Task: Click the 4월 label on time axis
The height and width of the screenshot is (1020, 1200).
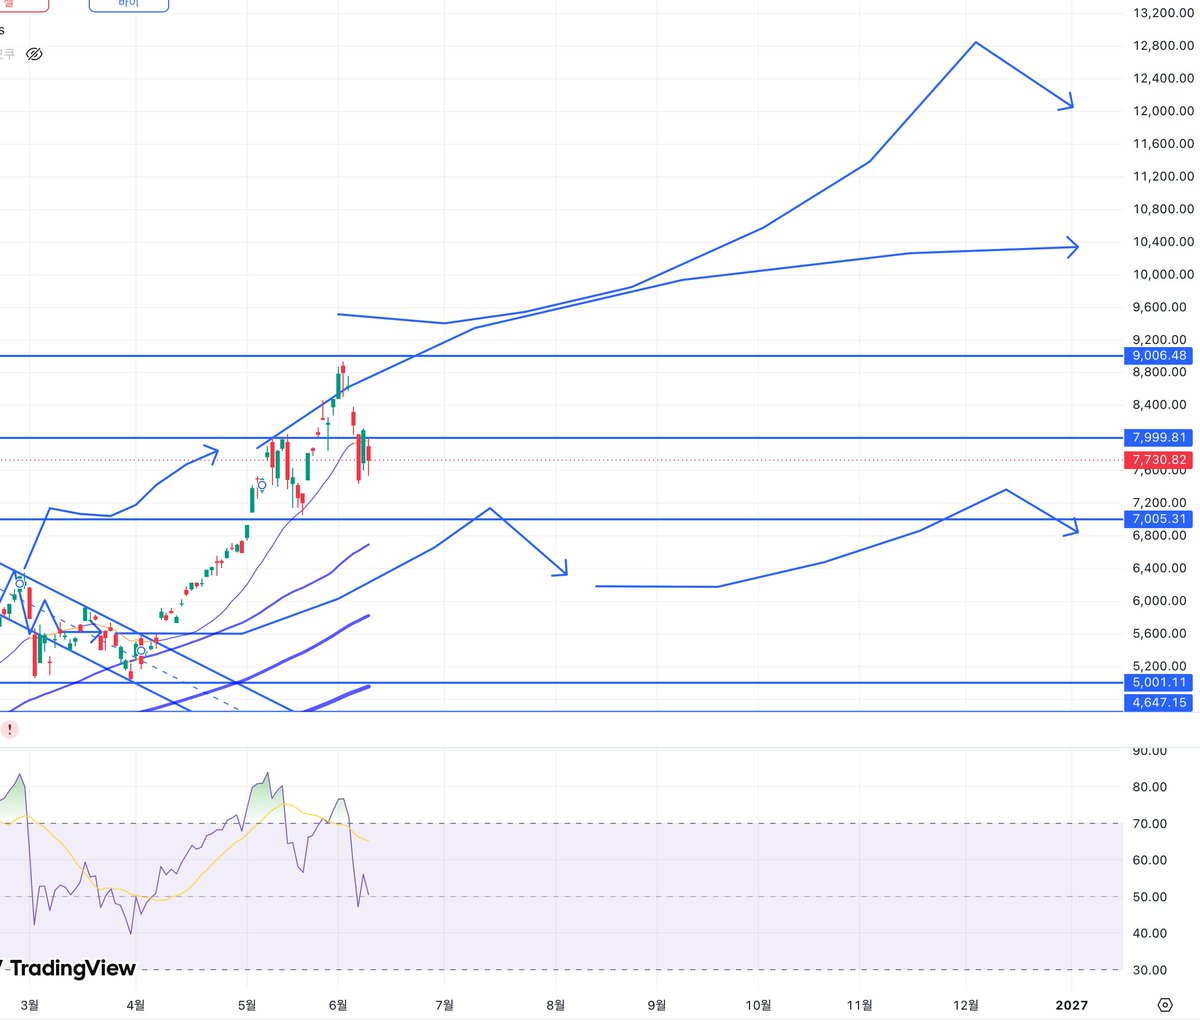Action: [136, 1004]
